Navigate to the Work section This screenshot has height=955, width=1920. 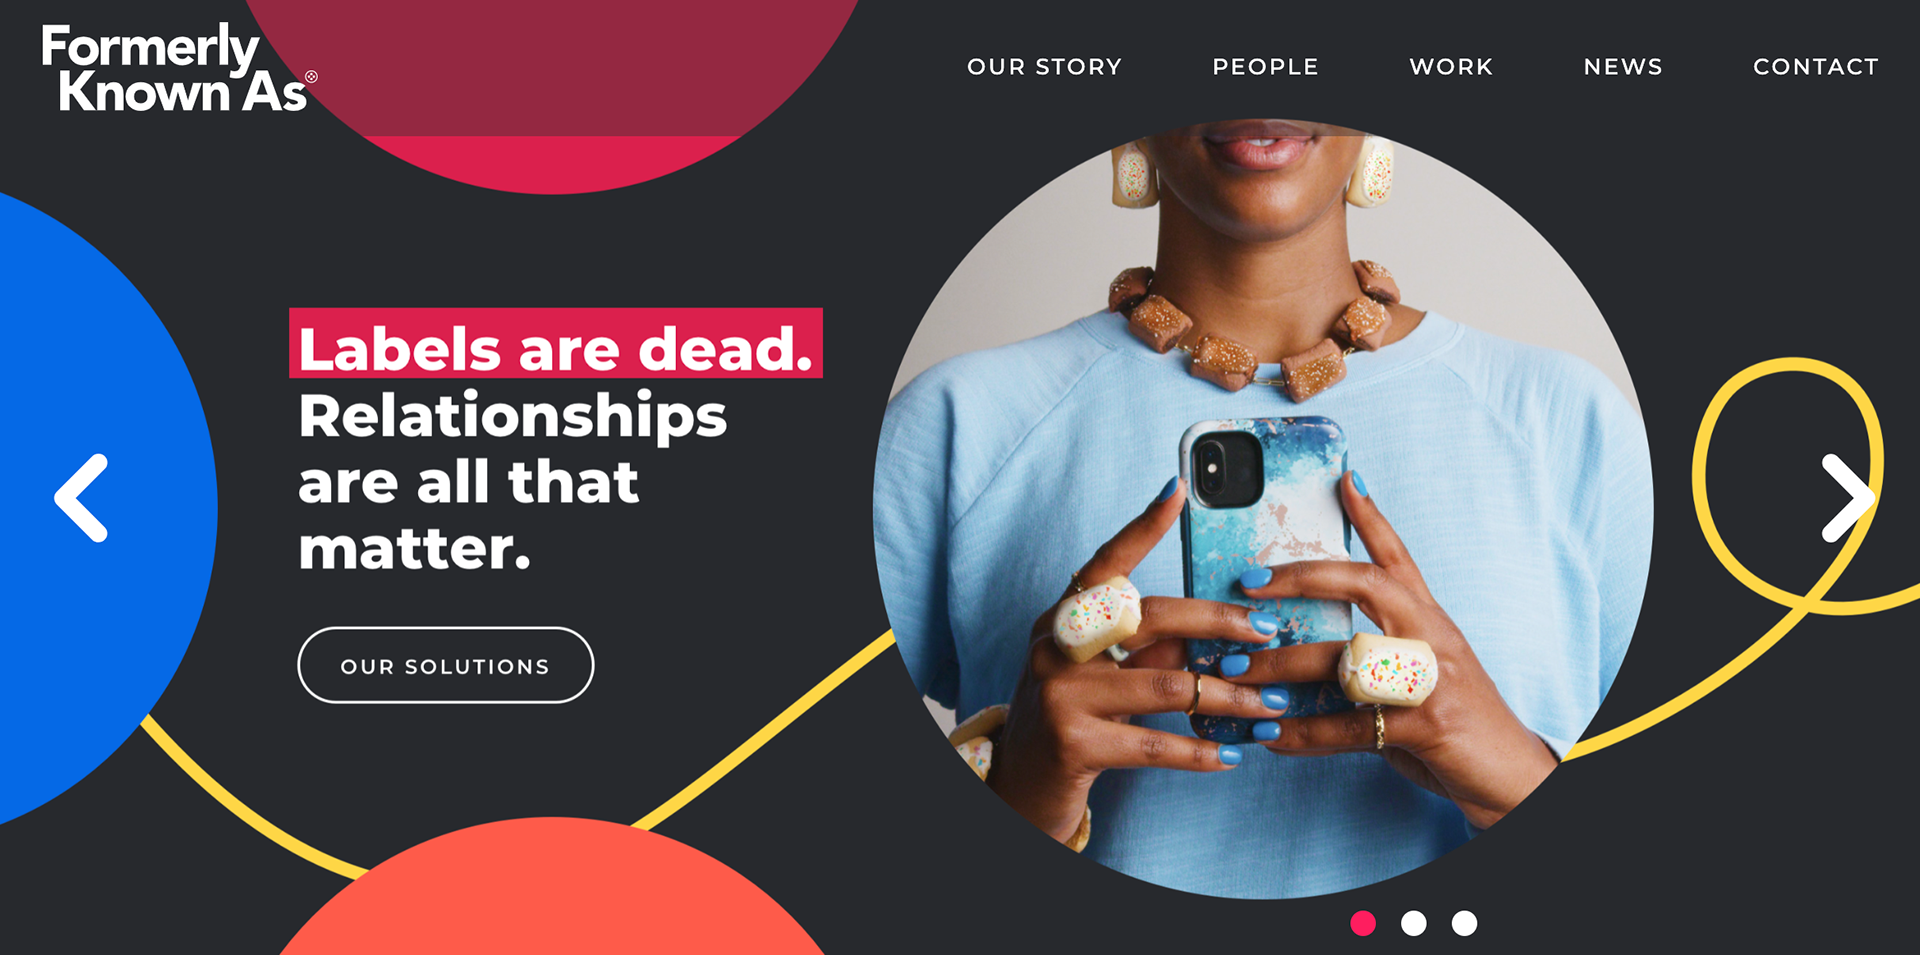click(1451, 67)
